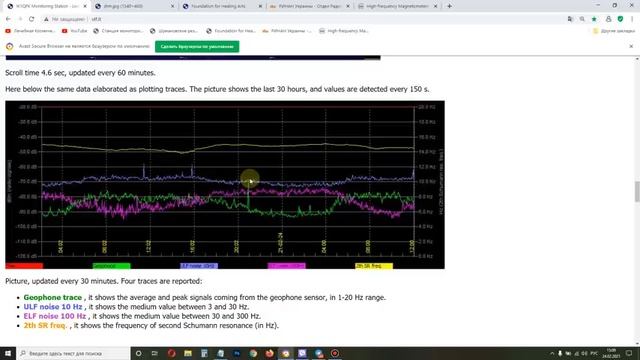This screenshot has height=360, width=640.
Task: Open the Rozetka Ukraine bookmark
Action: 287,31
